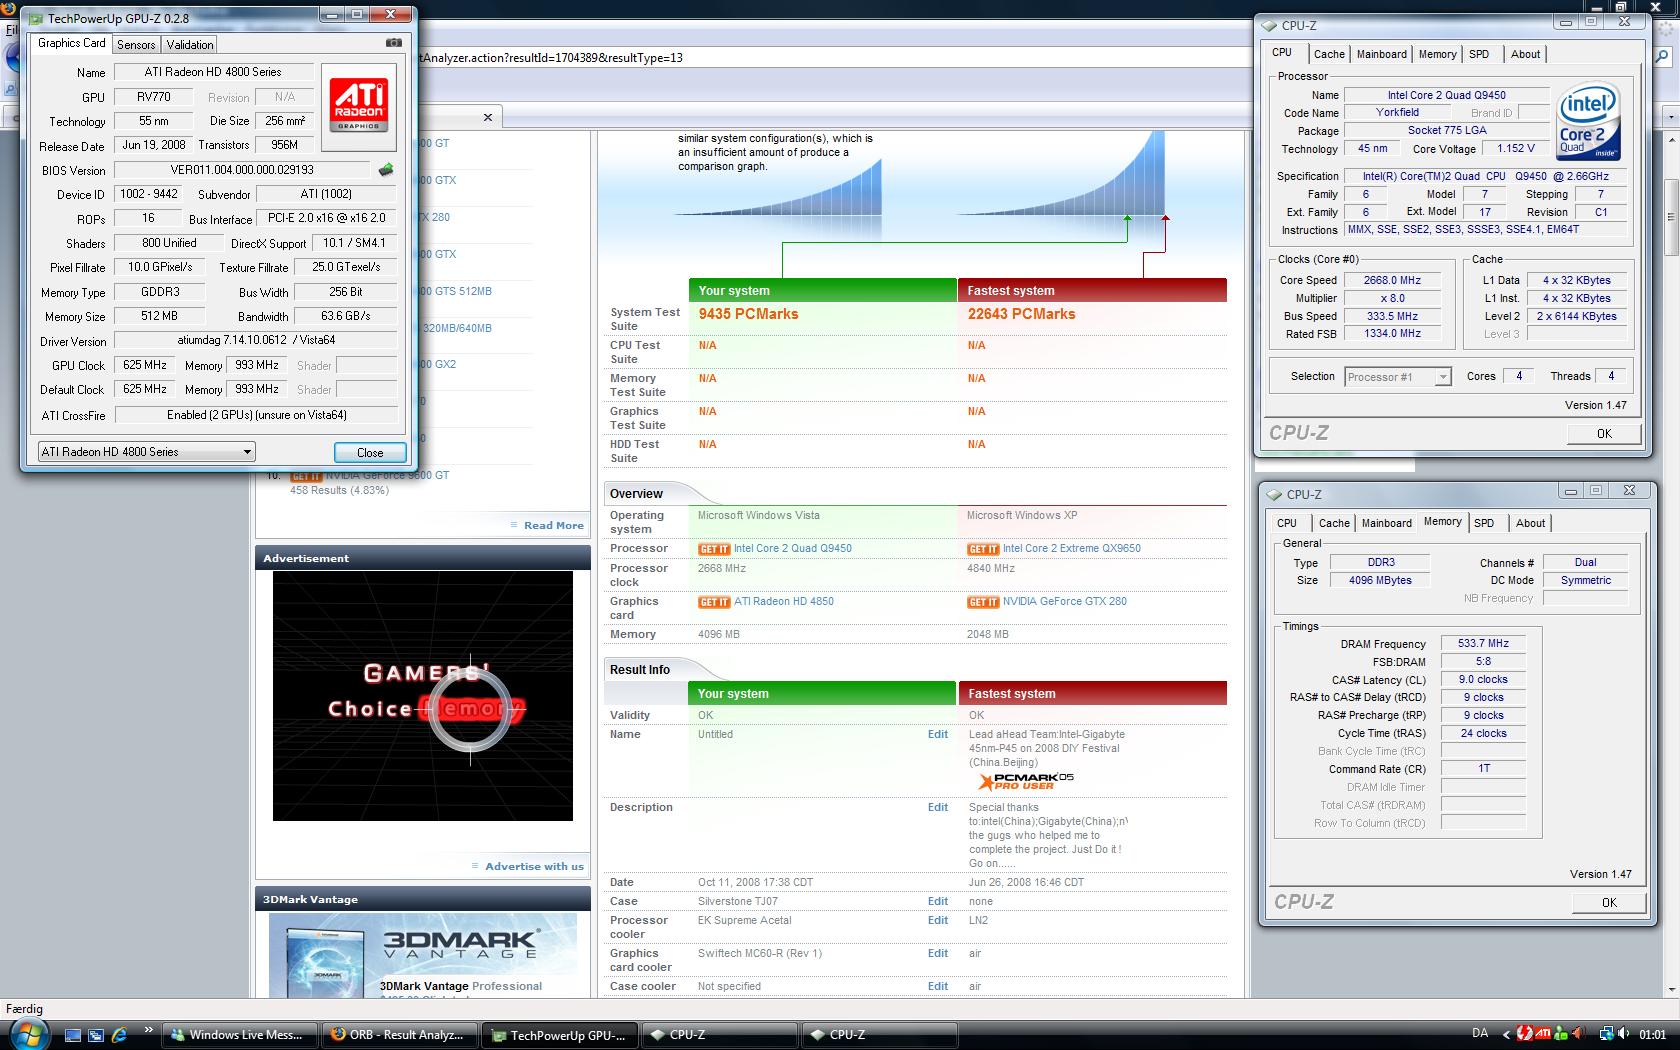Click Edit next to EK Supreme Acetal cooler
The width and height of the screenshot is (1680, 1050).
[x=937, y=921]
